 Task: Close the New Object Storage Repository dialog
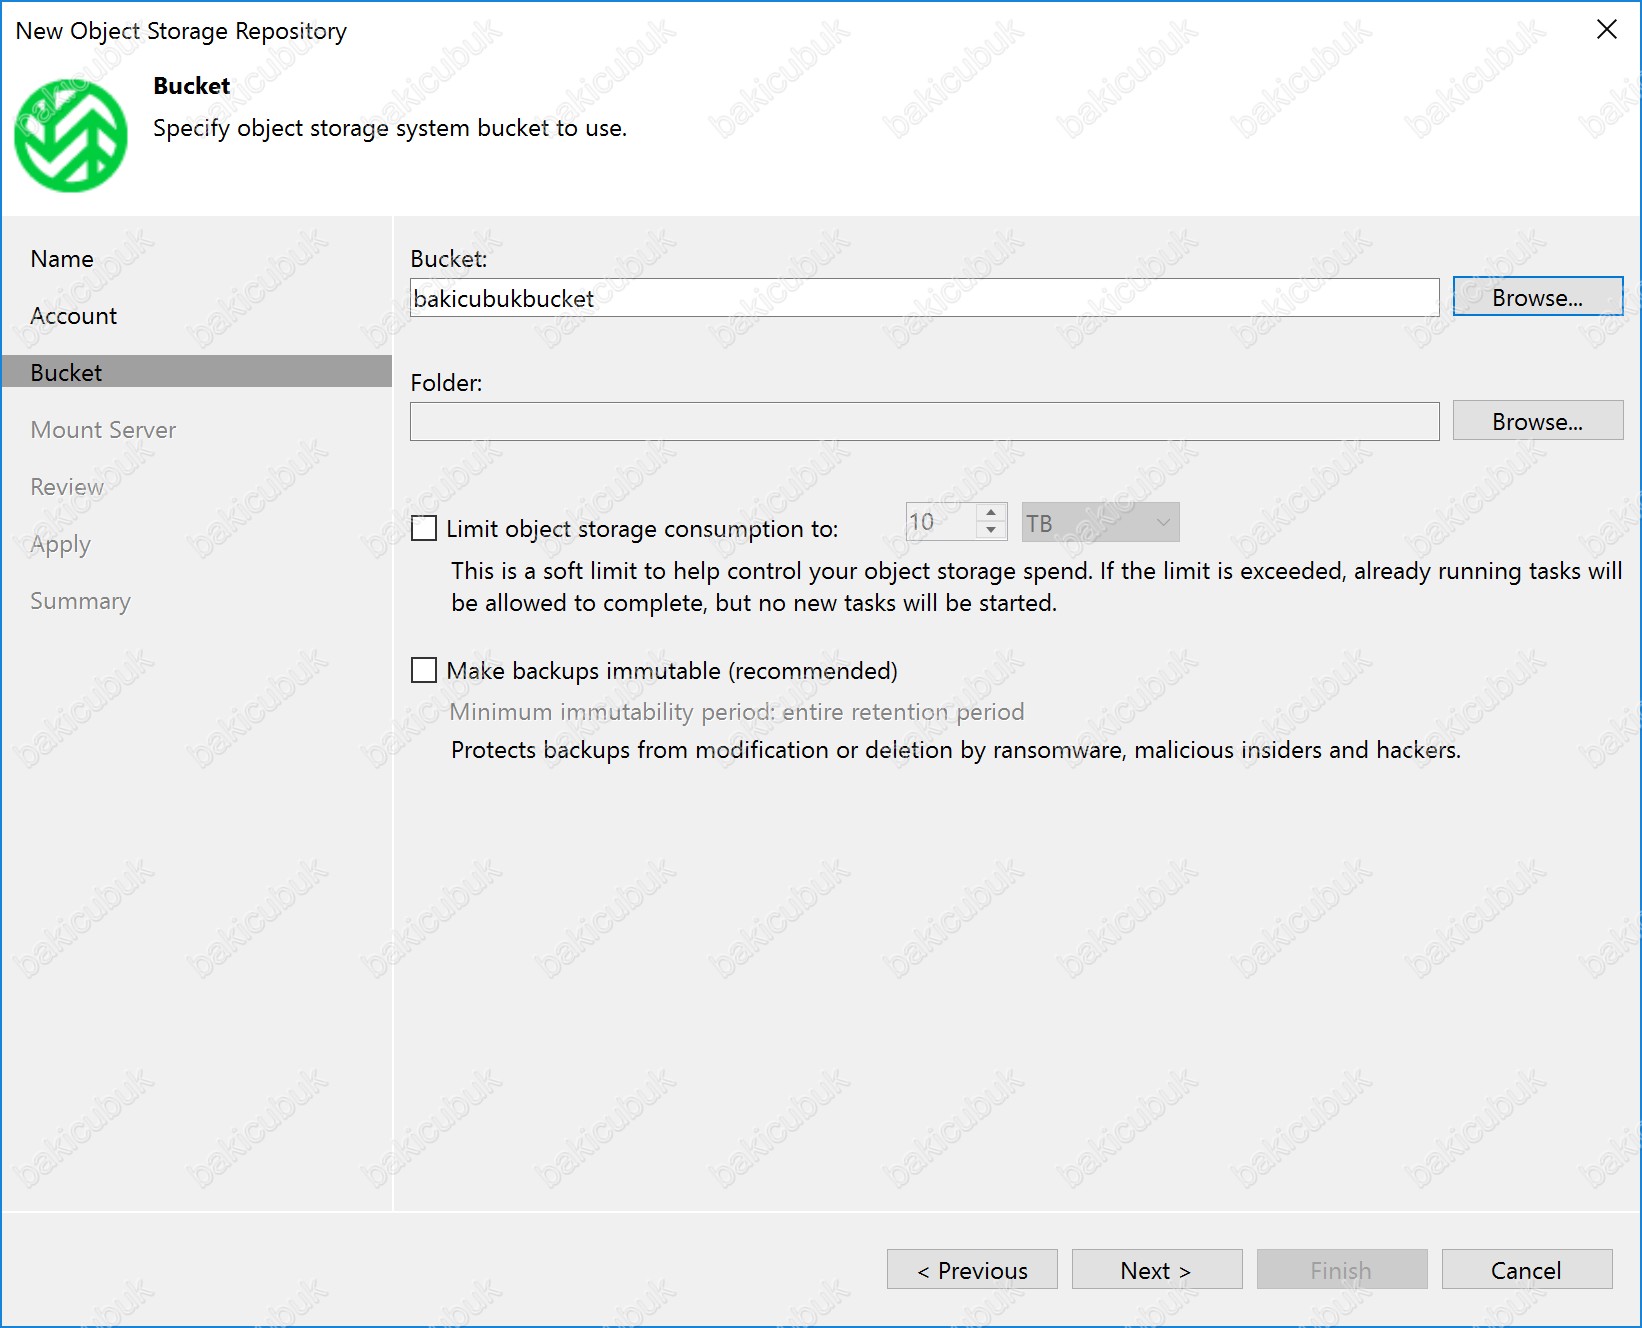(x=1606, y=30)
